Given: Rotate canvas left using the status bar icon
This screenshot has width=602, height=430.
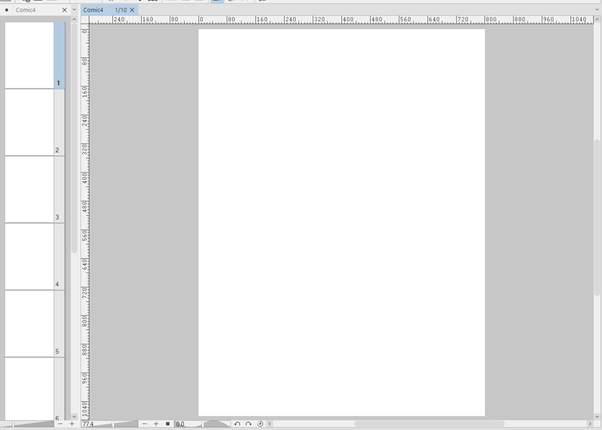Looking at the screenshot, I should click(237, 424).
